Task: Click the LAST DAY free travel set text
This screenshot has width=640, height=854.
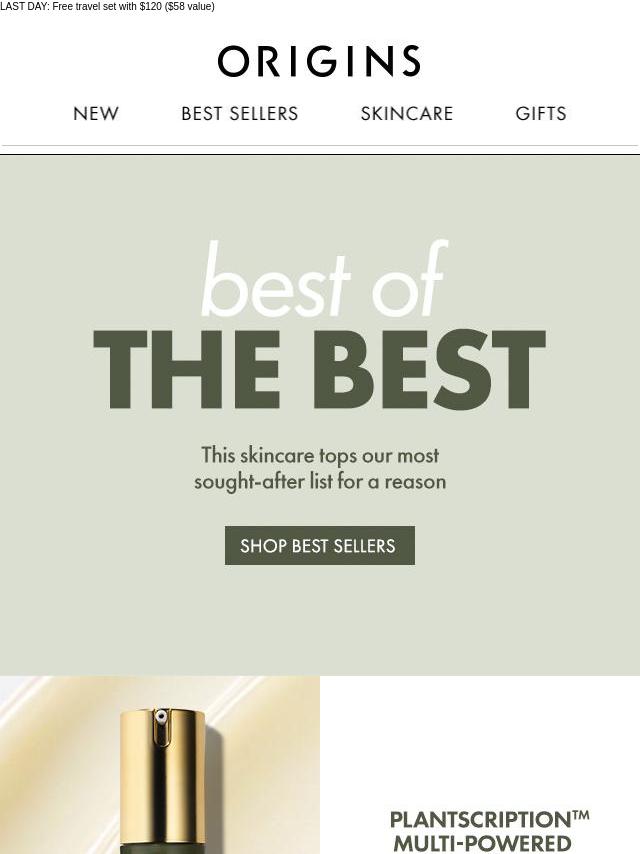Action: (107, 7)
